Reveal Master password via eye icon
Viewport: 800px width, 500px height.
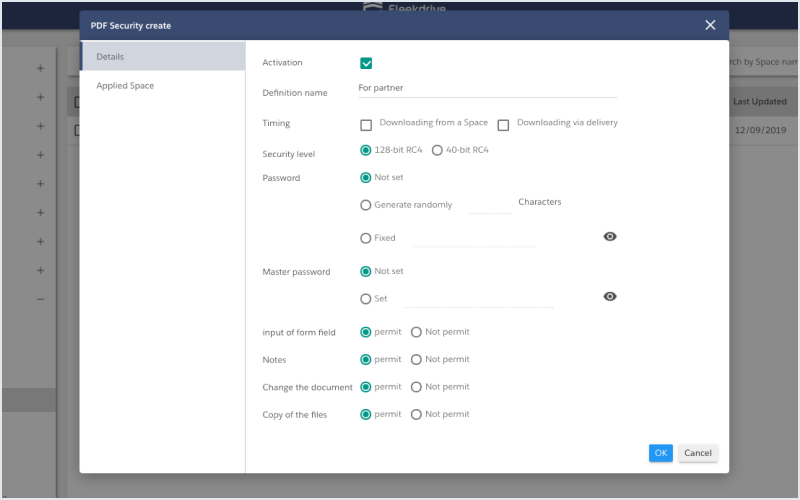pos(610,296)
